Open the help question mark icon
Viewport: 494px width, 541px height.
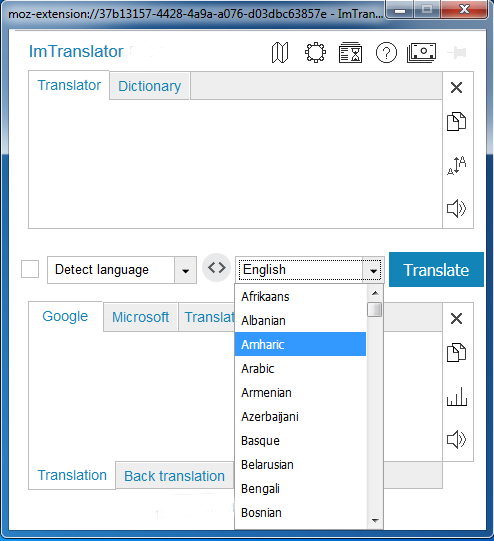click(386, 52)
